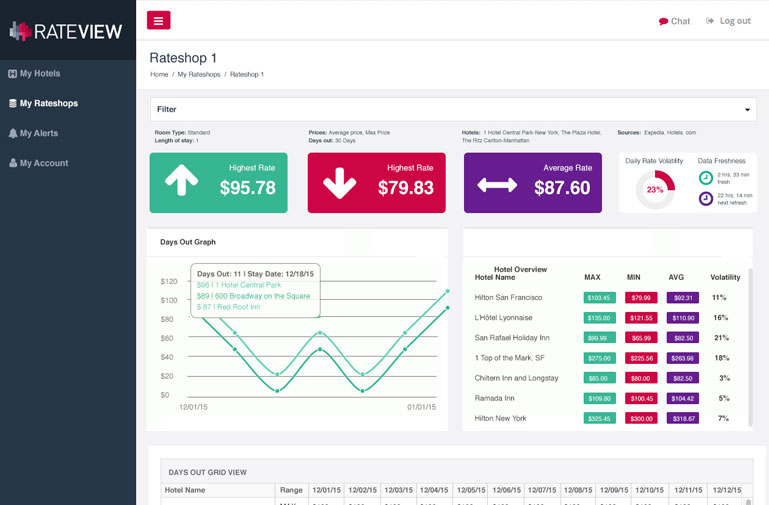
Task: Click the My Rateshops breadcrumb link
Action: tap(199, 75)
